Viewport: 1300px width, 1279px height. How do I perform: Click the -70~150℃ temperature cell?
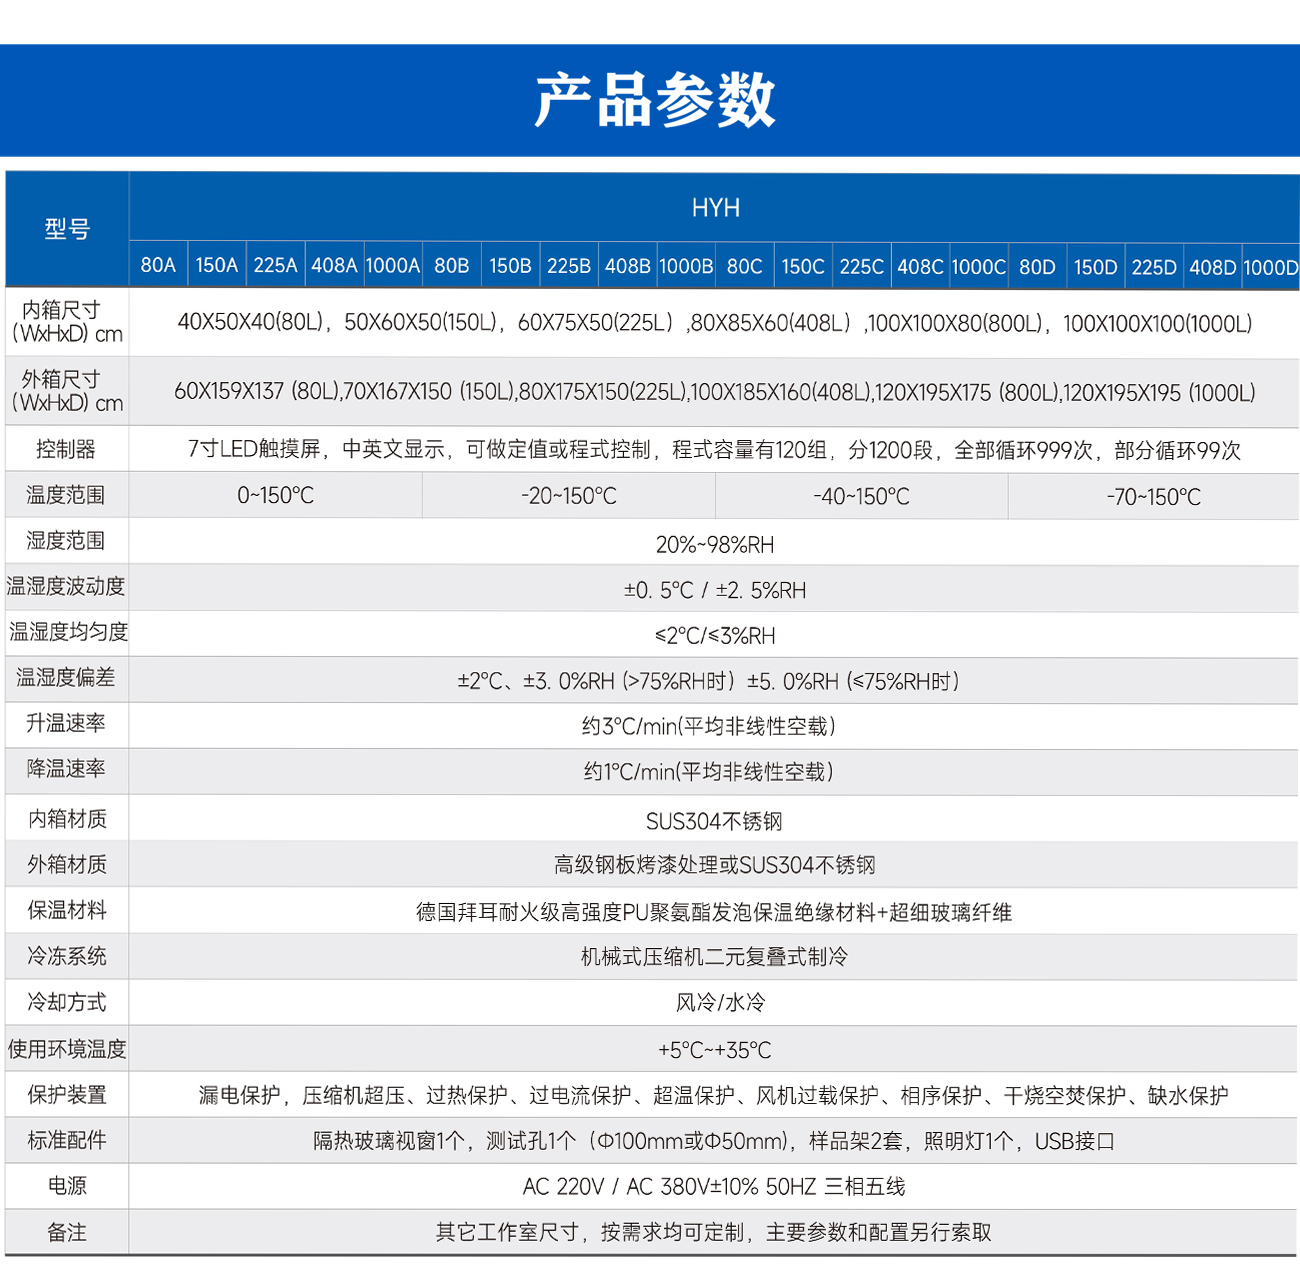(x=1154, y=496)
